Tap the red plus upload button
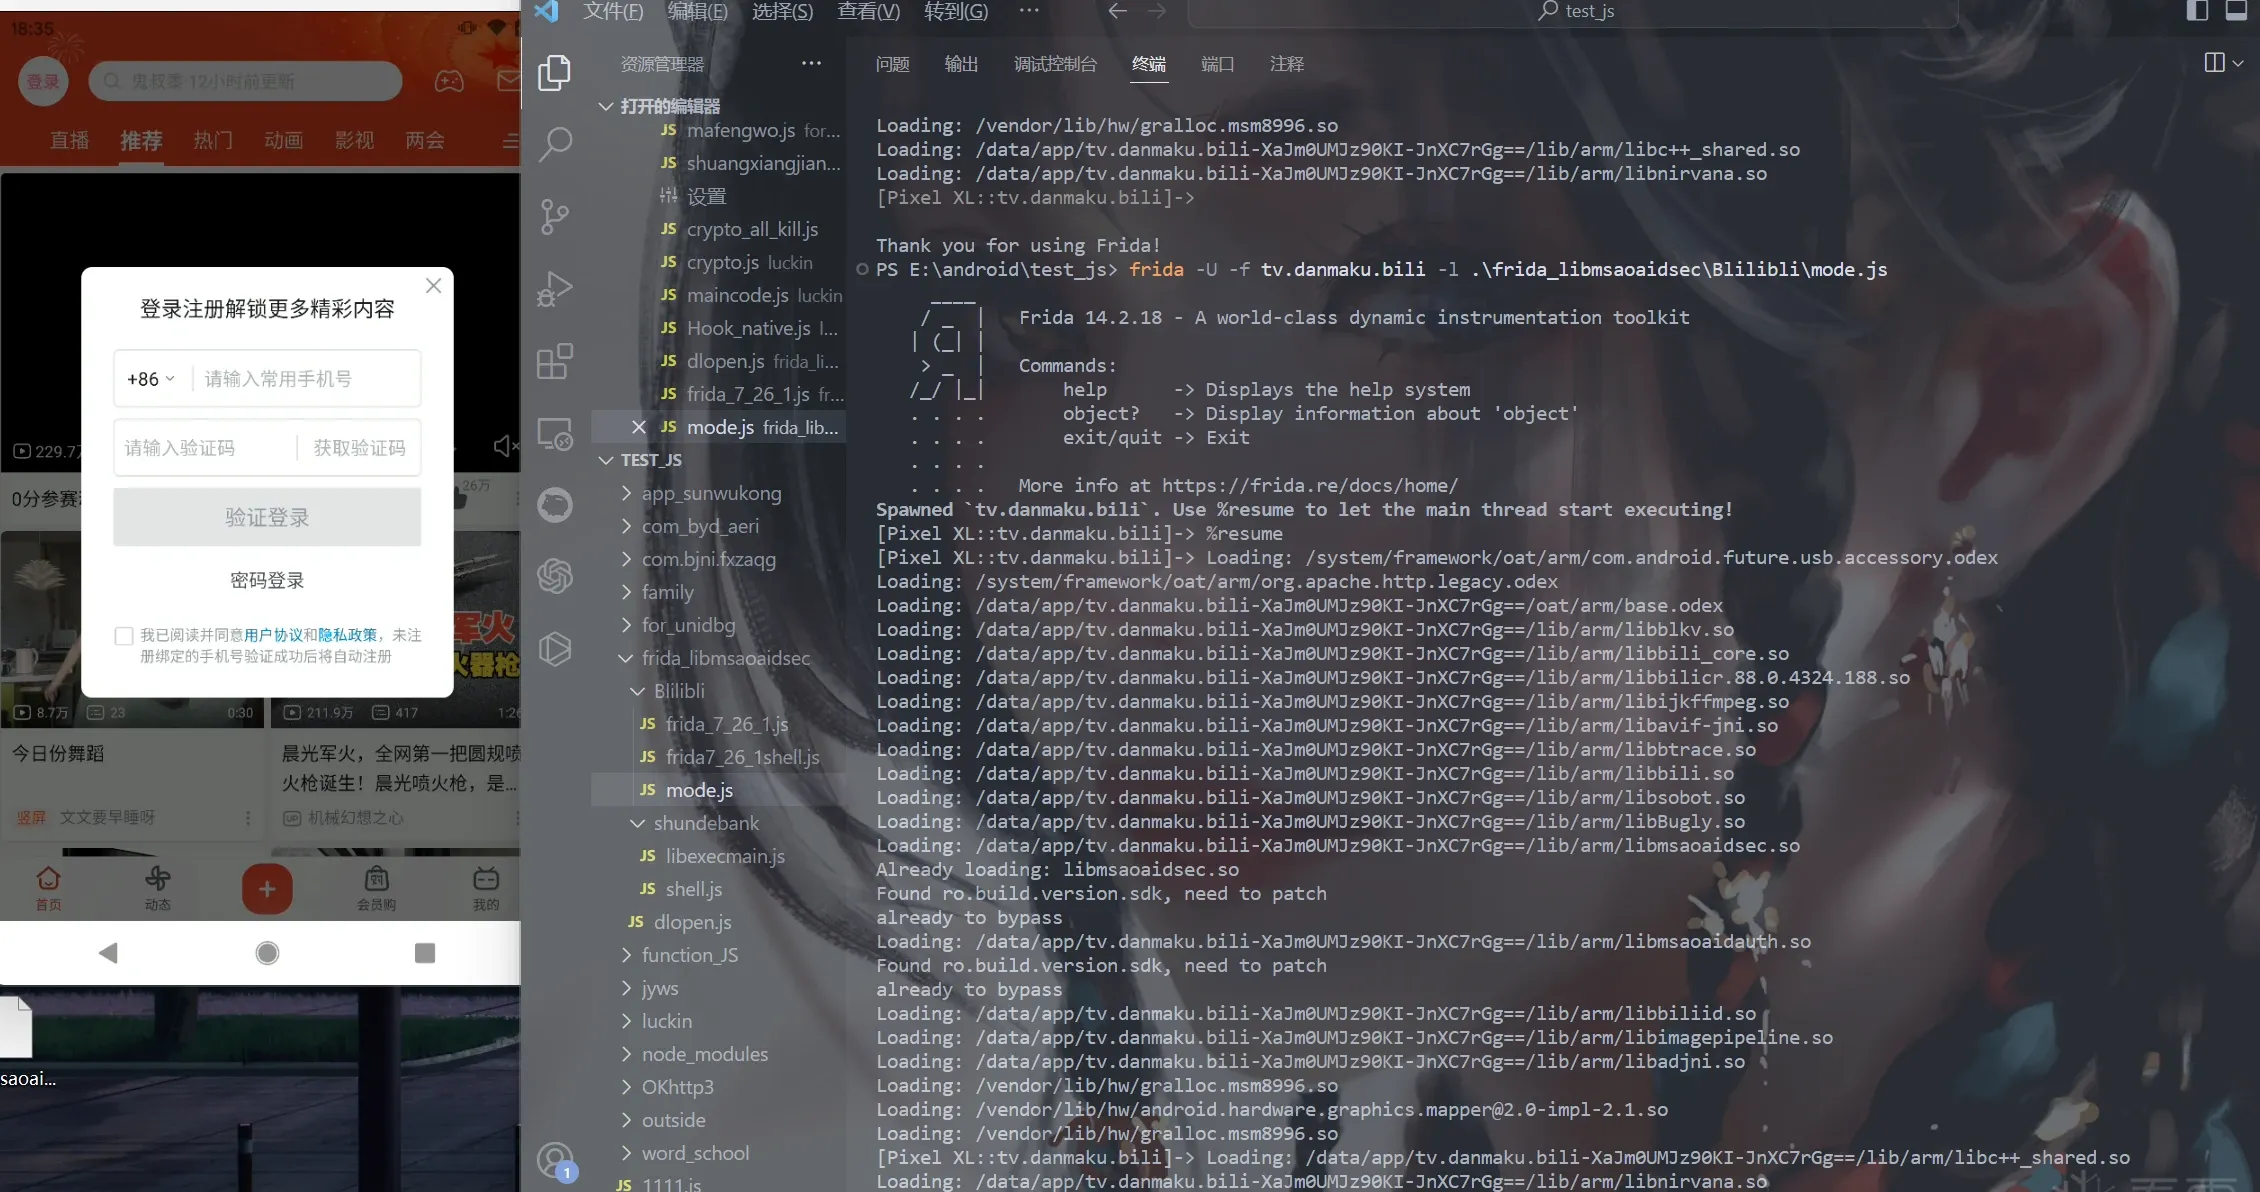The width and height of the screenshot is (2260, 1192). [267, 889]
